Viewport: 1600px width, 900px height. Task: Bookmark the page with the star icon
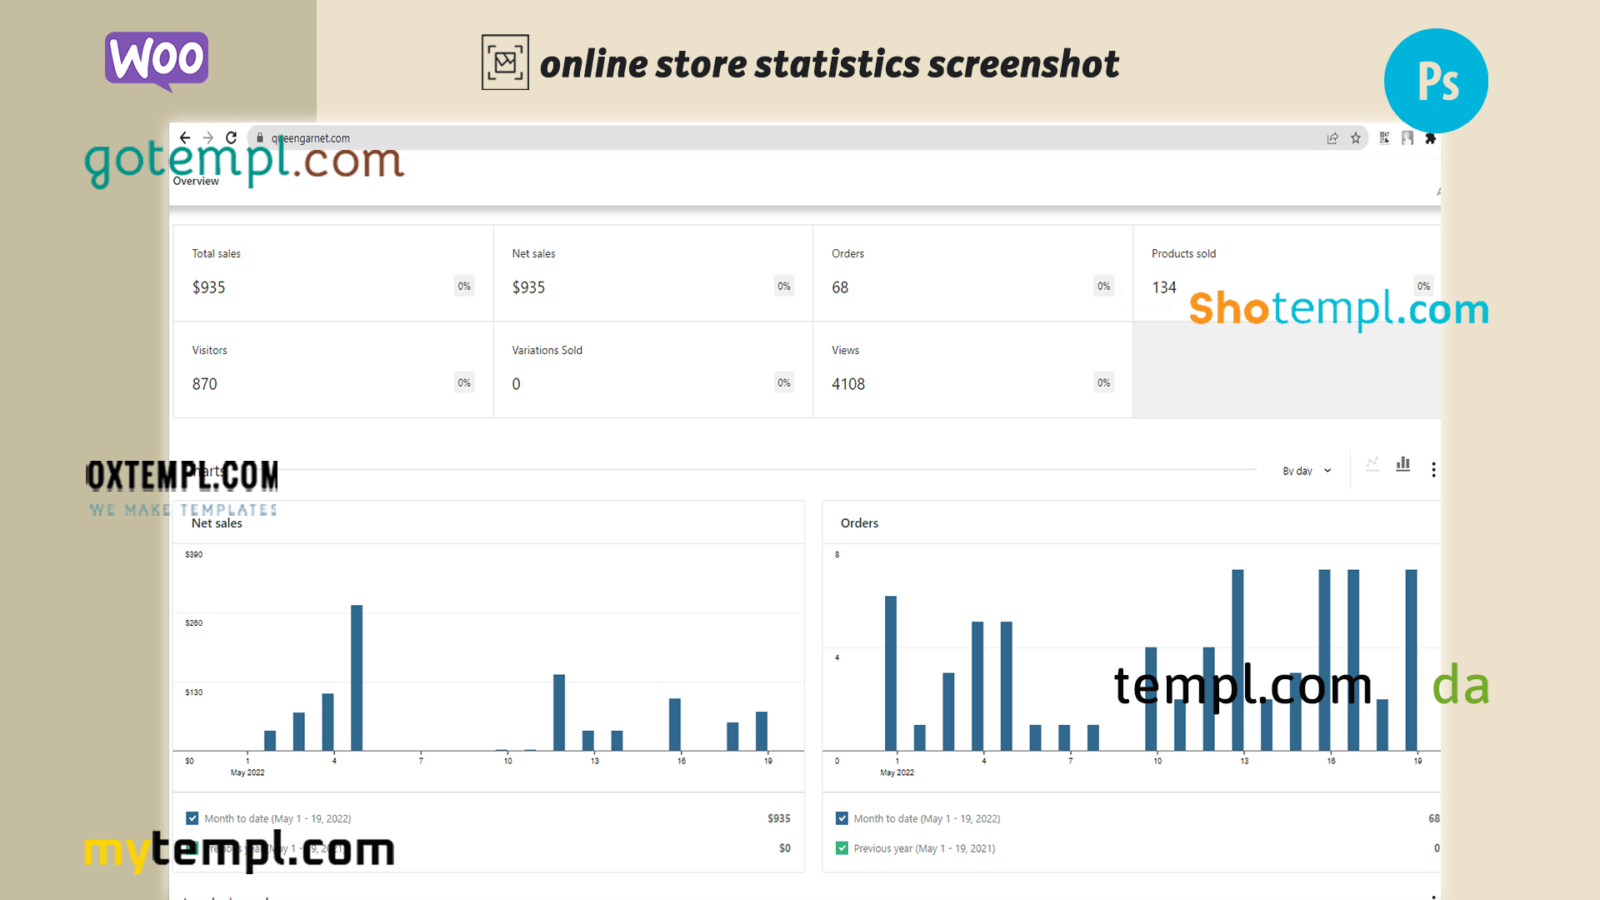(x=1356, y=138)
